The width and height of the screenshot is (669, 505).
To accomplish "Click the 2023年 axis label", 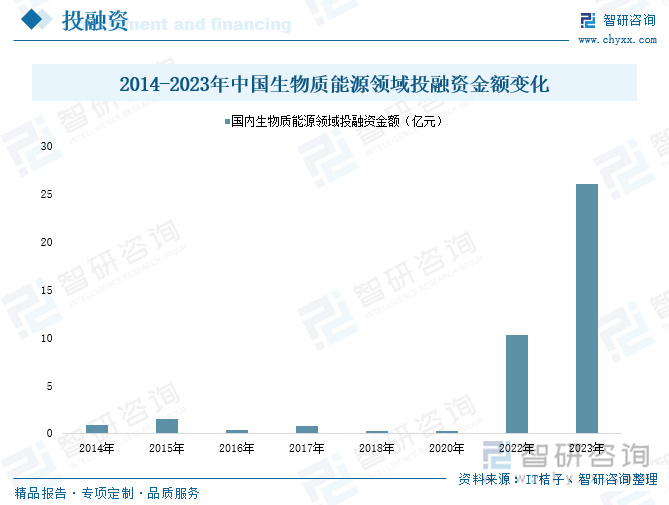I will [x=586, y=448].
